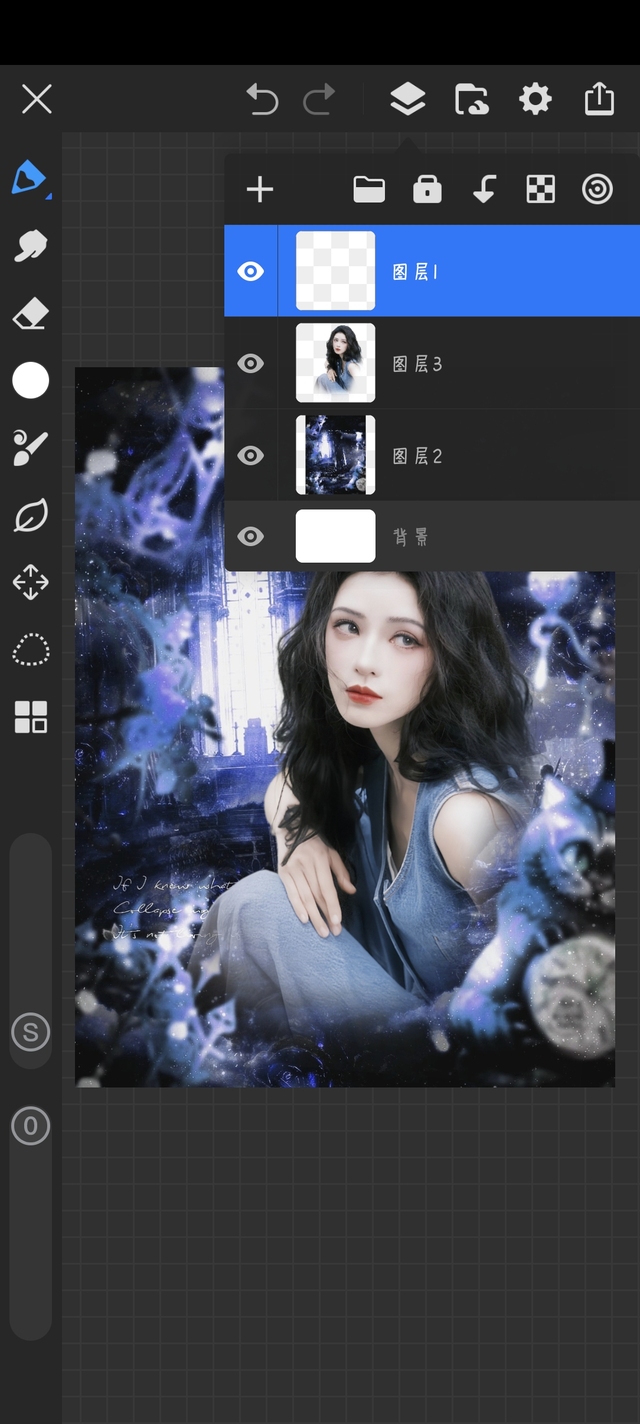Create a layer group folder
This screenshot has width=640, height=1424.
click(369, 189)
